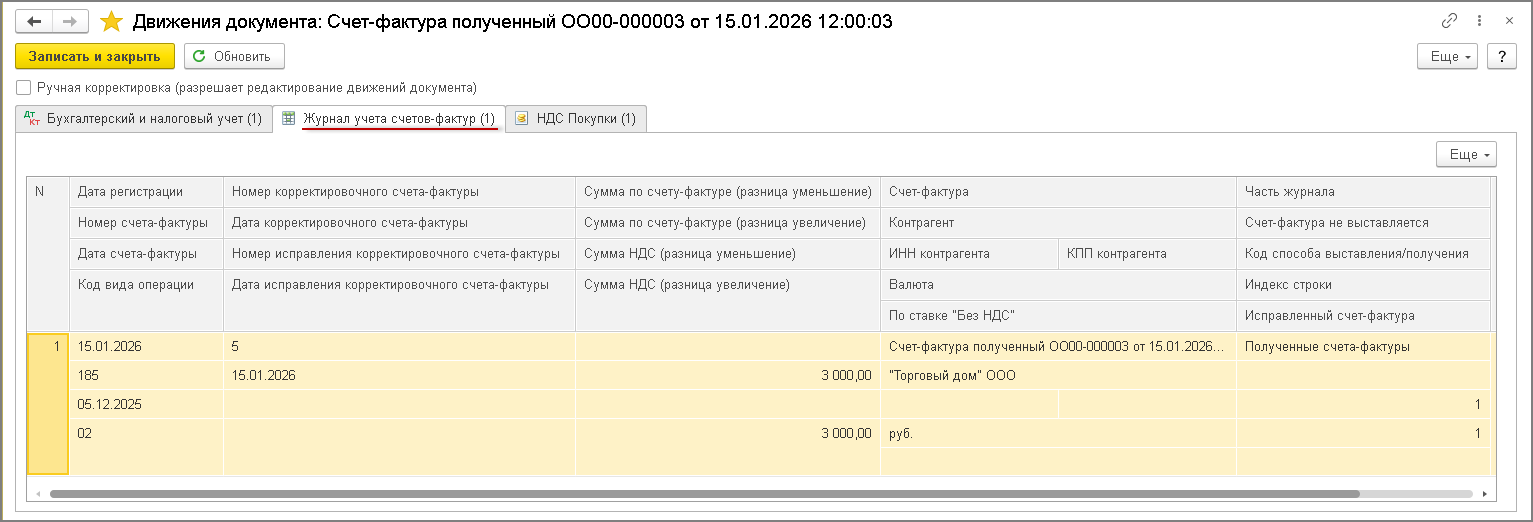The image size is (1533, 522).
Task: Click Сумма НДС (разница увеличение) header
Action: [x=728, y=300]
